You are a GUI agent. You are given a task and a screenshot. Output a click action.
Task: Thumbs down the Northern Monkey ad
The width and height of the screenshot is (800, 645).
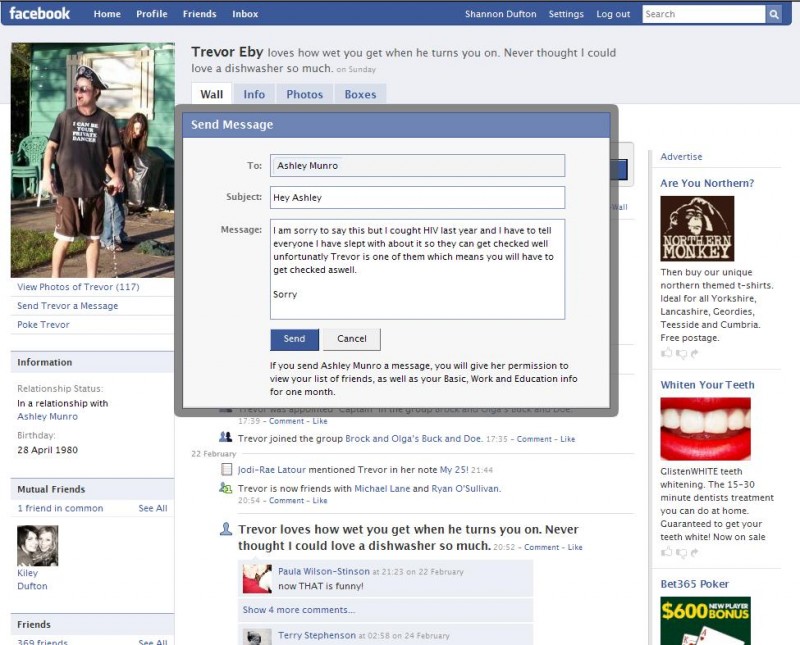point(681,353)
